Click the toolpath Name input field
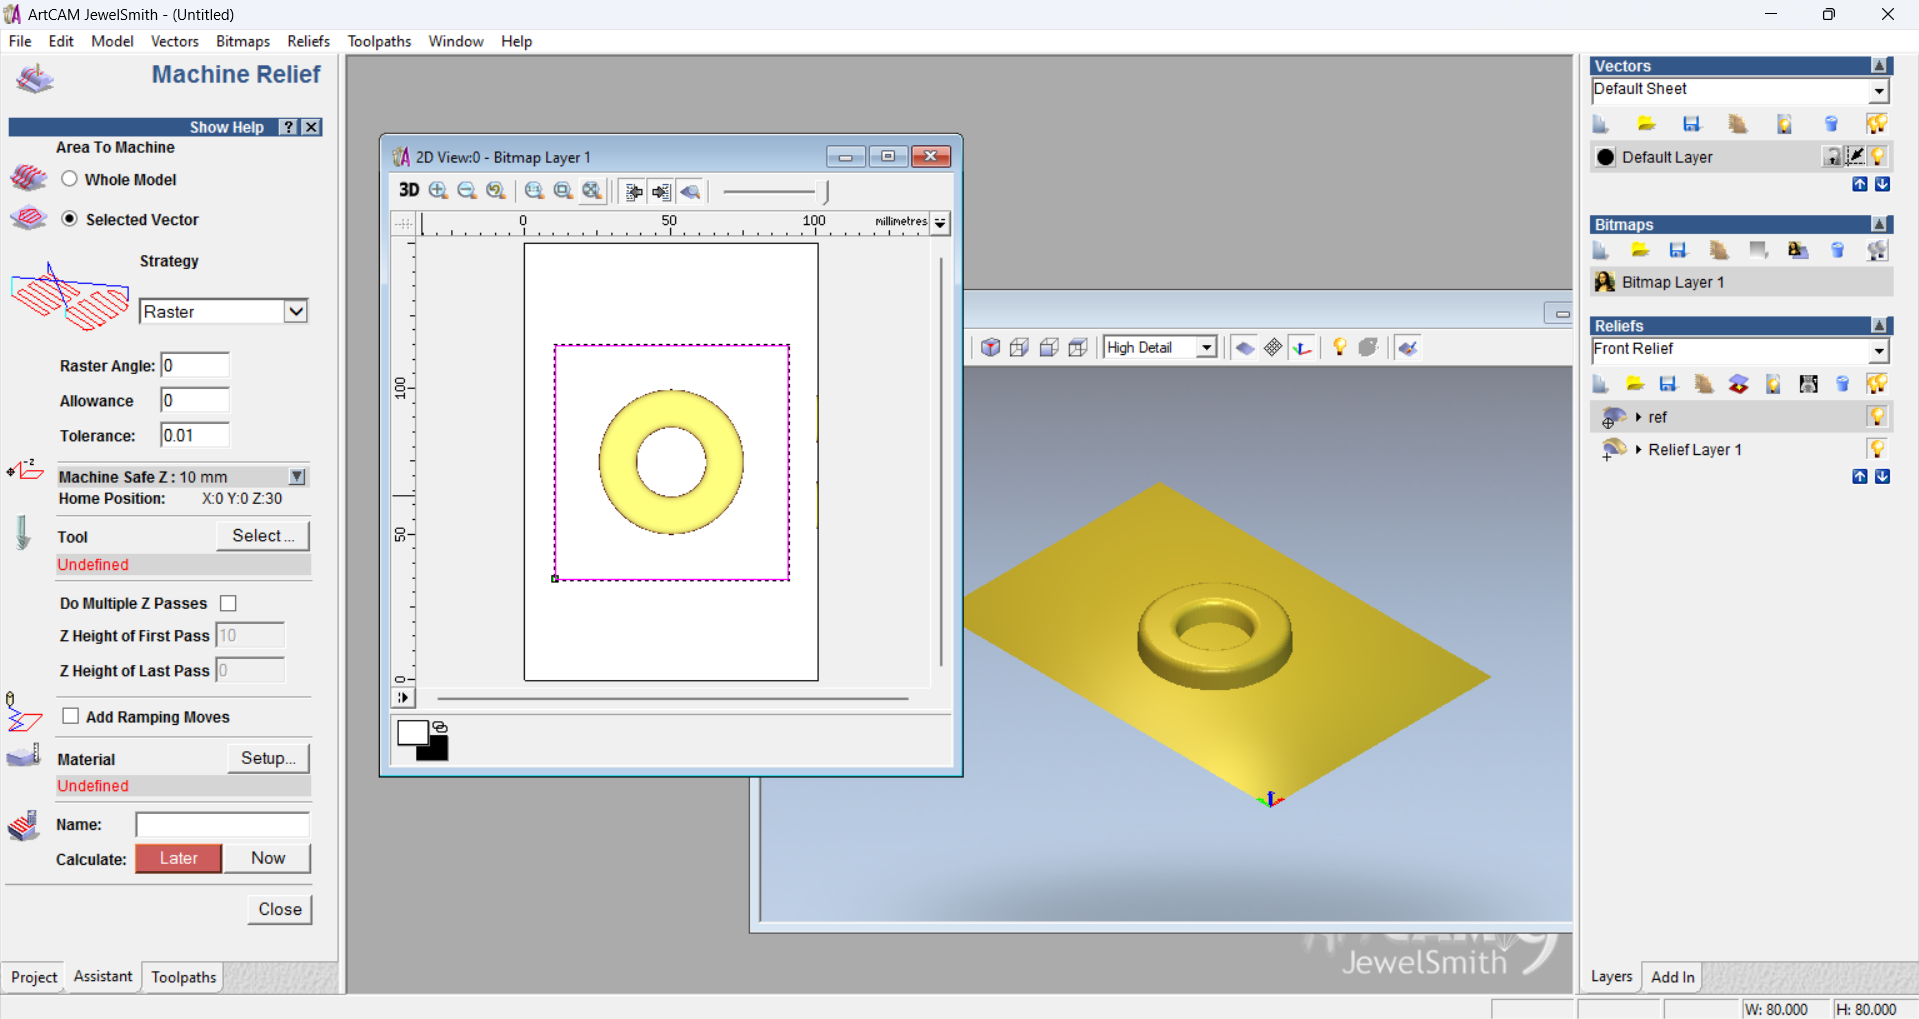1919x1019 pixels. 222,825
